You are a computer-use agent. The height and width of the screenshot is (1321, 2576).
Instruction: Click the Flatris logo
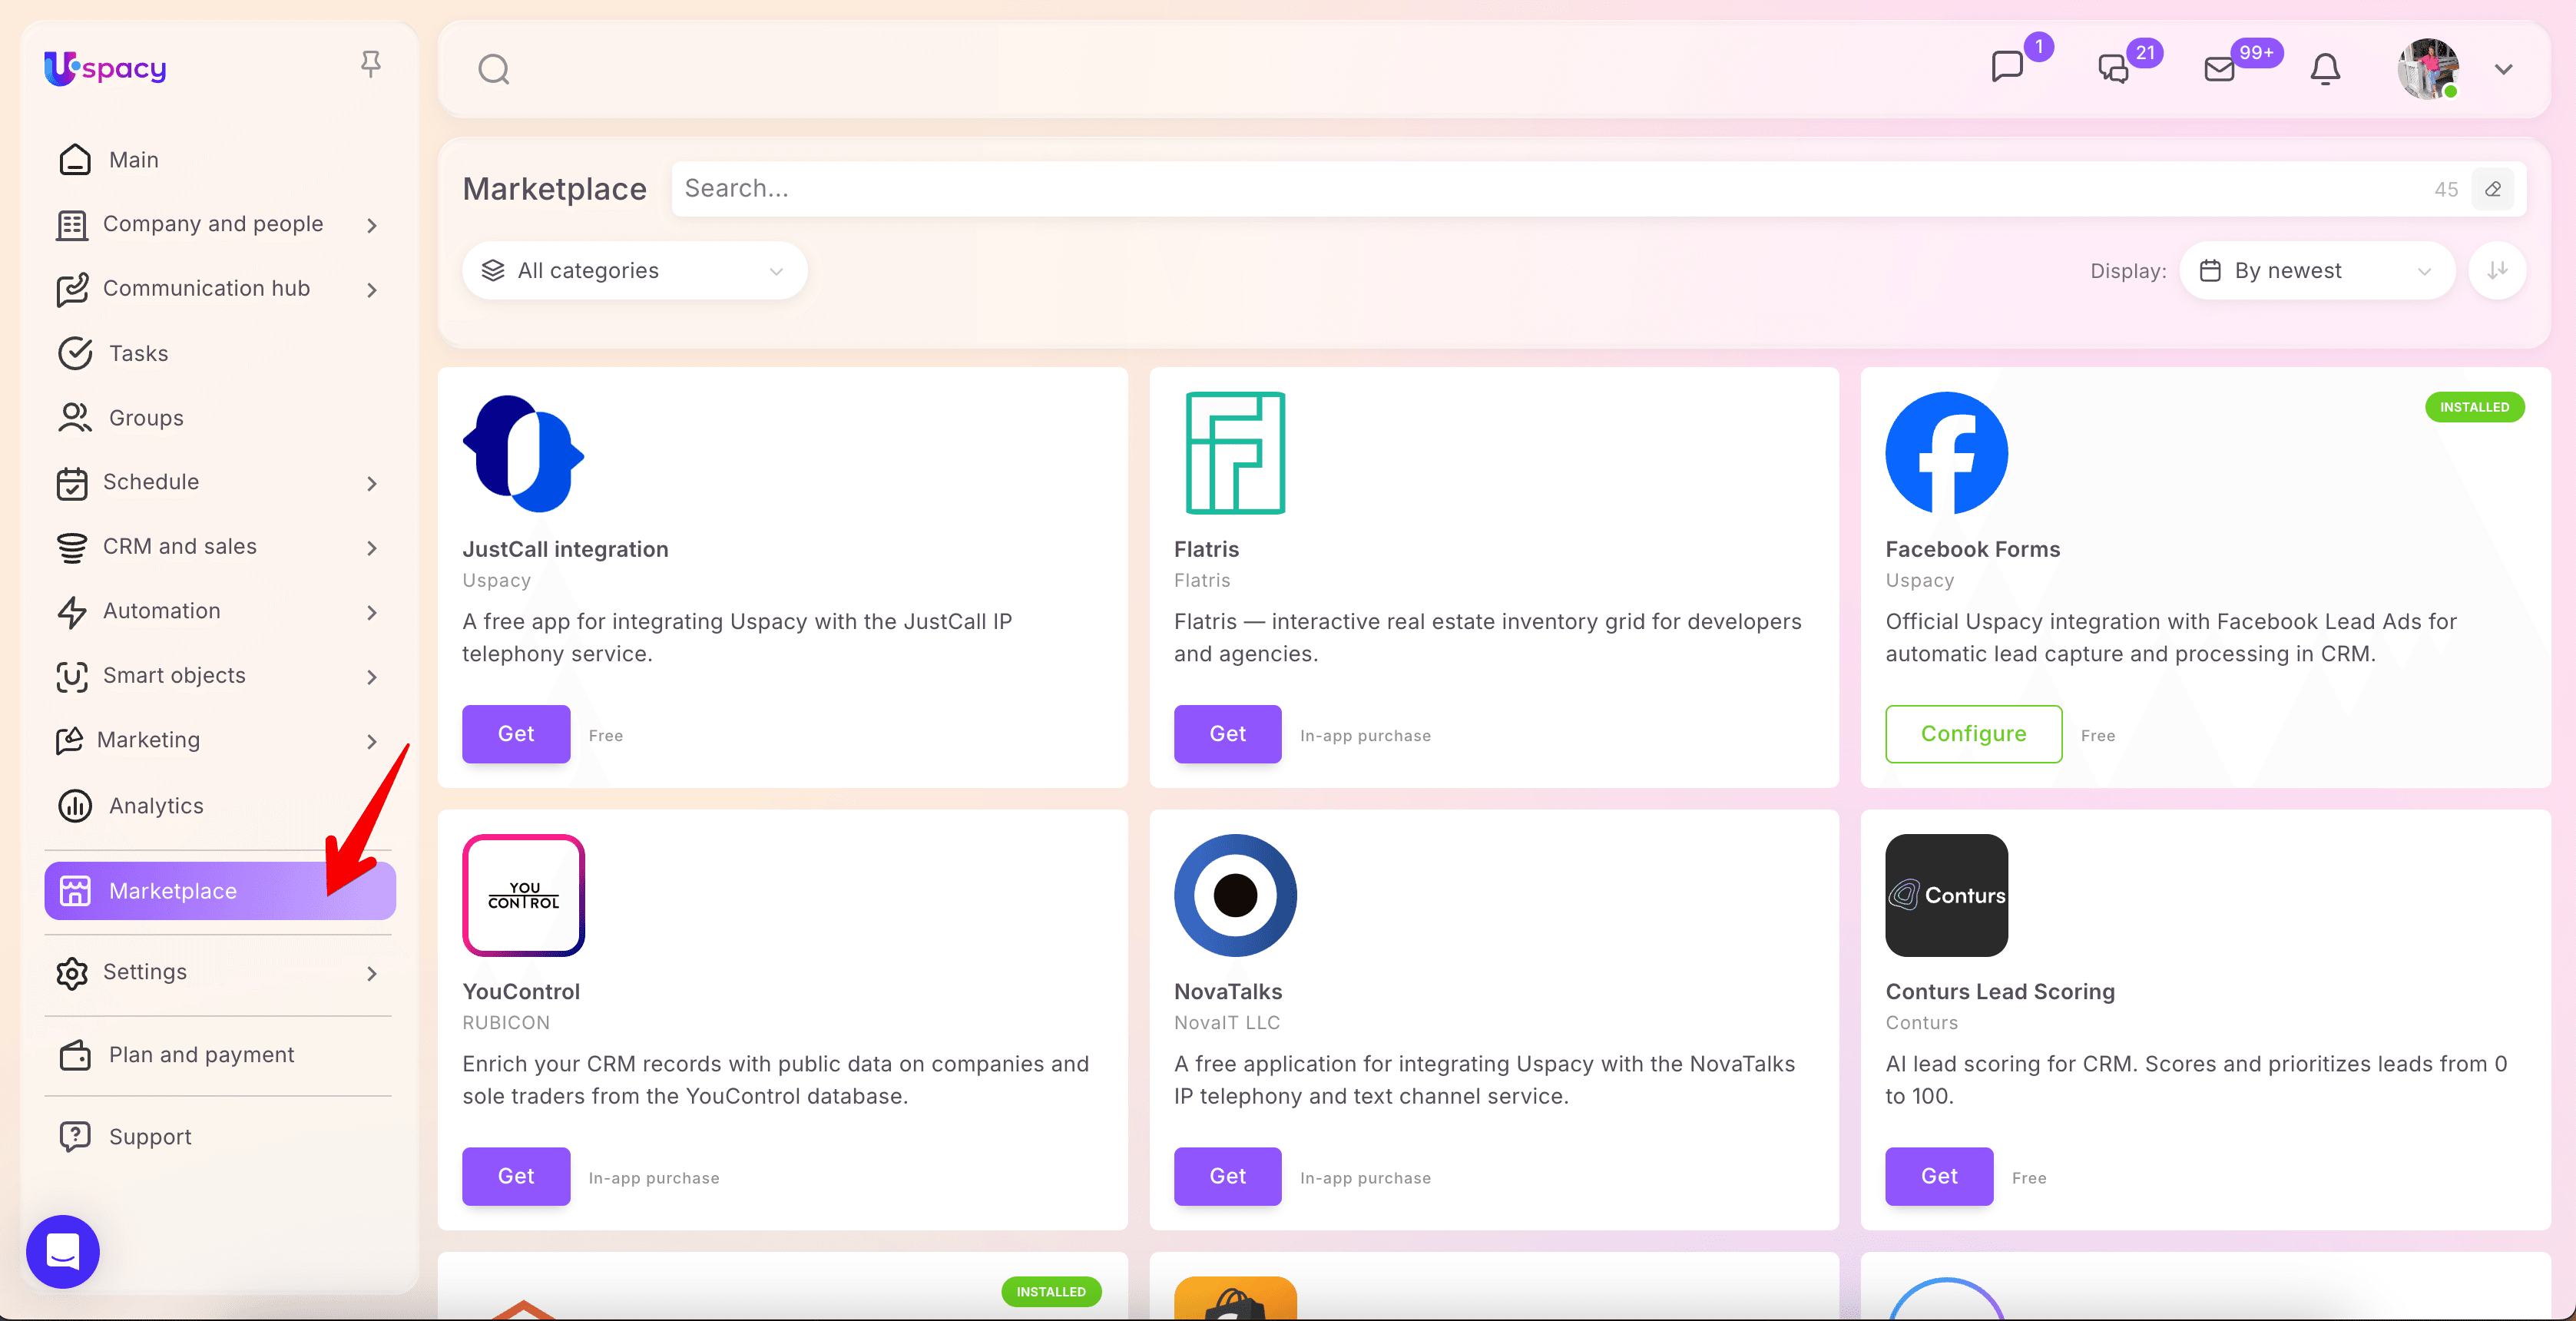(x=1235, y=453)
